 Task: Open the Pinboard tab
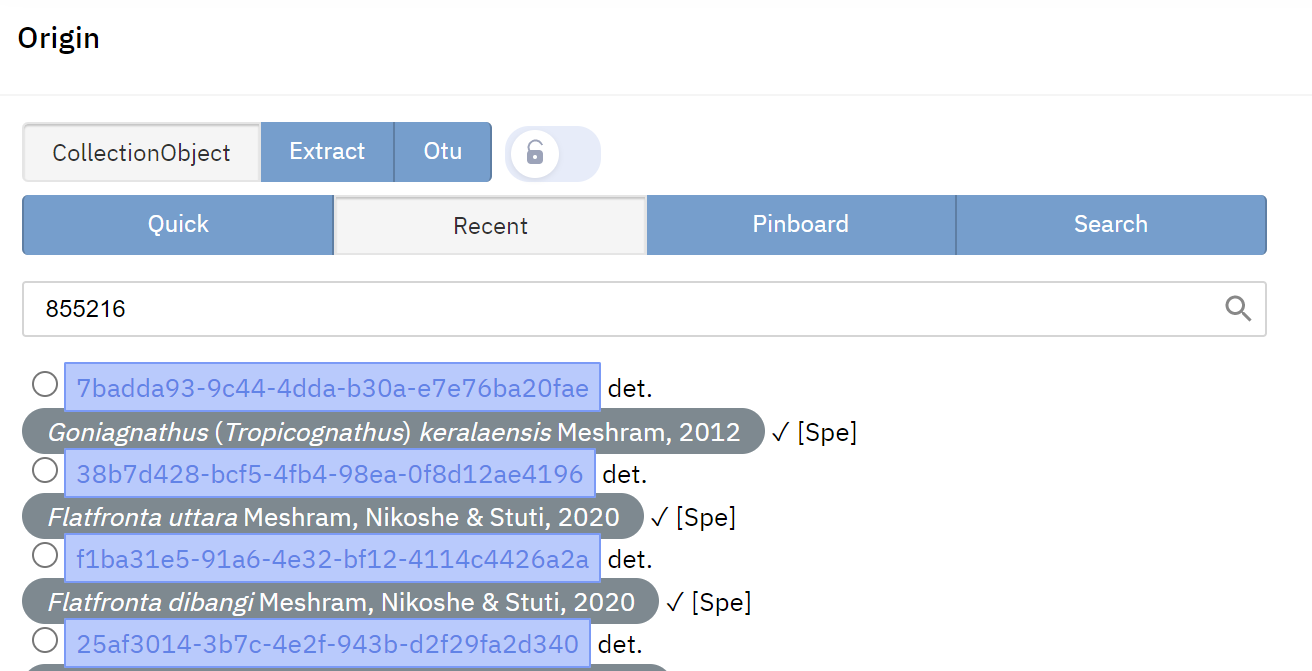(x=801, y=224)
